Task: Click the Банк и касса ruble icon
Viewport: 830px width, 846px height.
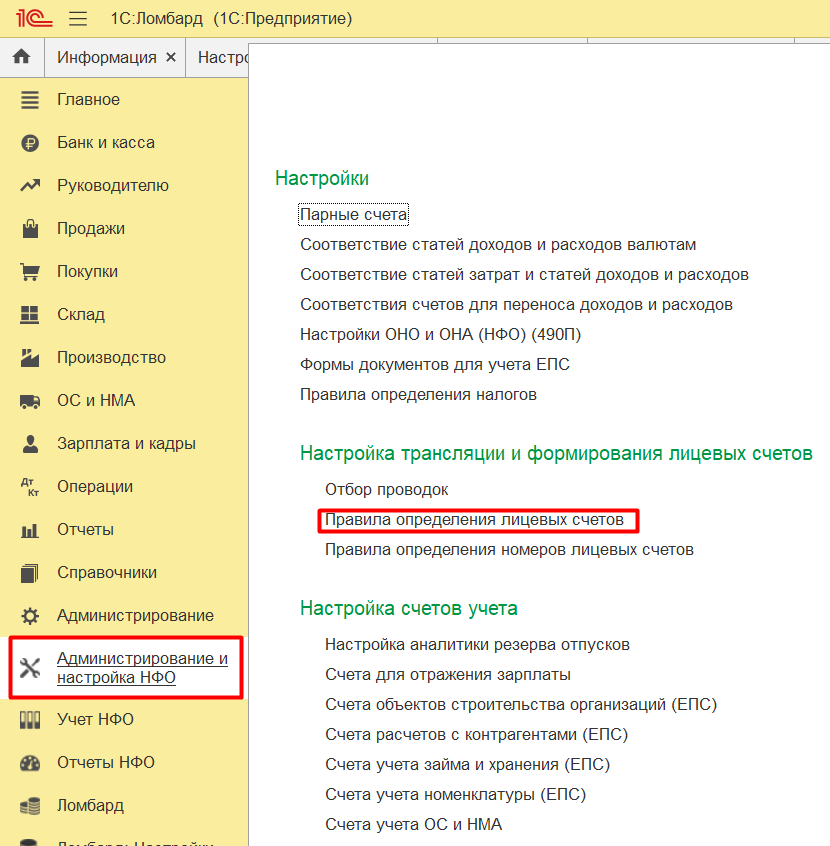Action: (30, 143)
